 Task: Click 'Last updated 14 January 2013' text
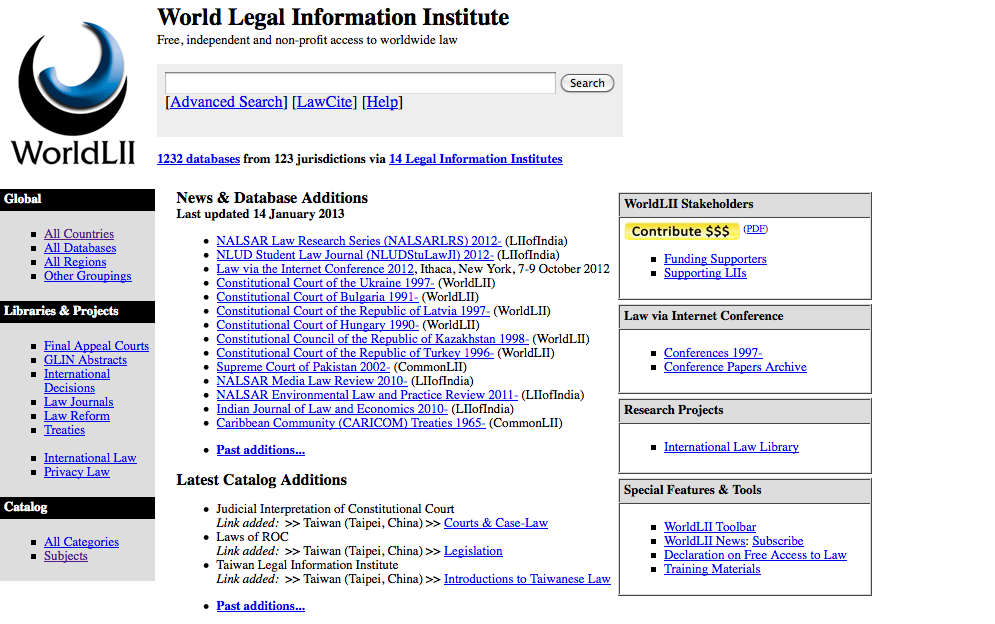click(260, 214)
